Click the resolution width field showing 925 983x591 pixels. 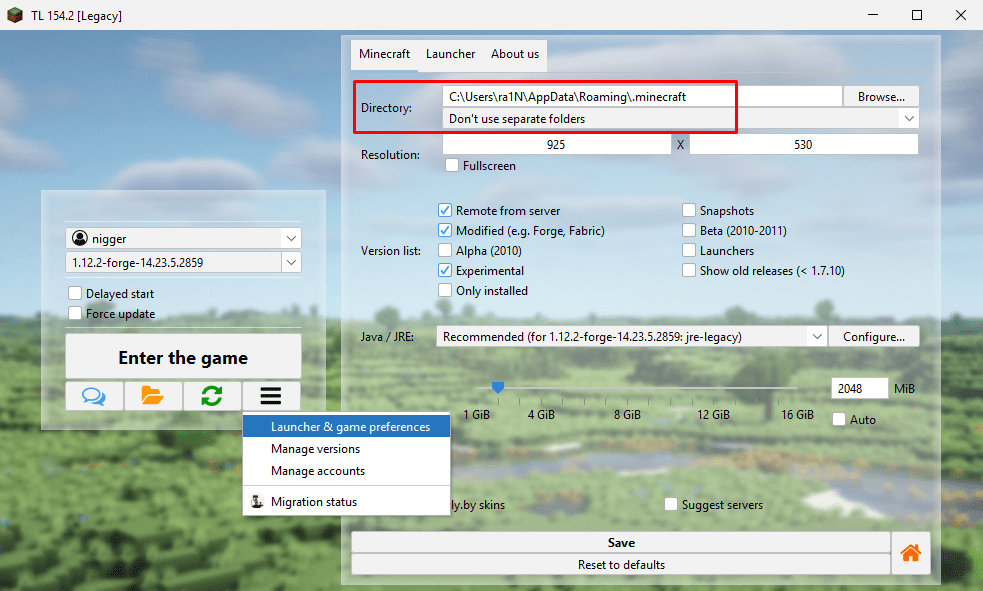[x=556, y=145]
